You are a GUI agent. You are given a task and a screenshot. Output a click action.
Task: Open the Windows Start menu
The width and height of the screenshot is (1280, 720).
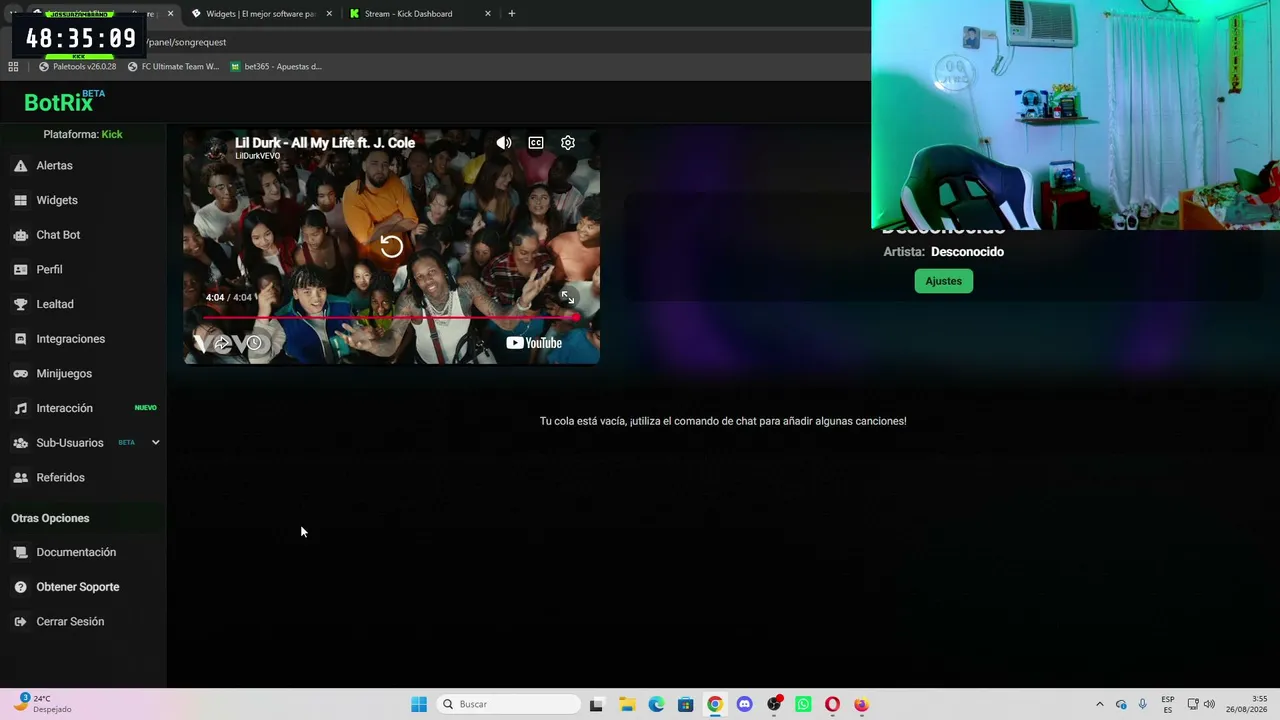pyautogui.click(x=419, y=704)
